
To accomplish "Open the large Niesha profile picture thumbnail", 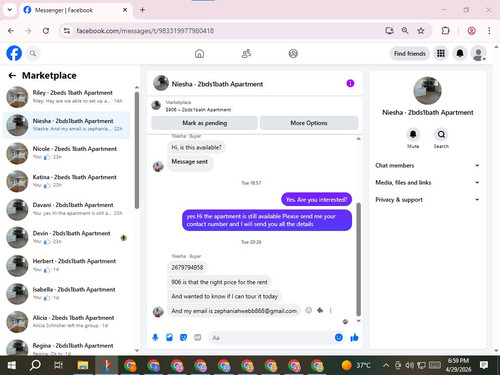I will click(x=427, y=90).
